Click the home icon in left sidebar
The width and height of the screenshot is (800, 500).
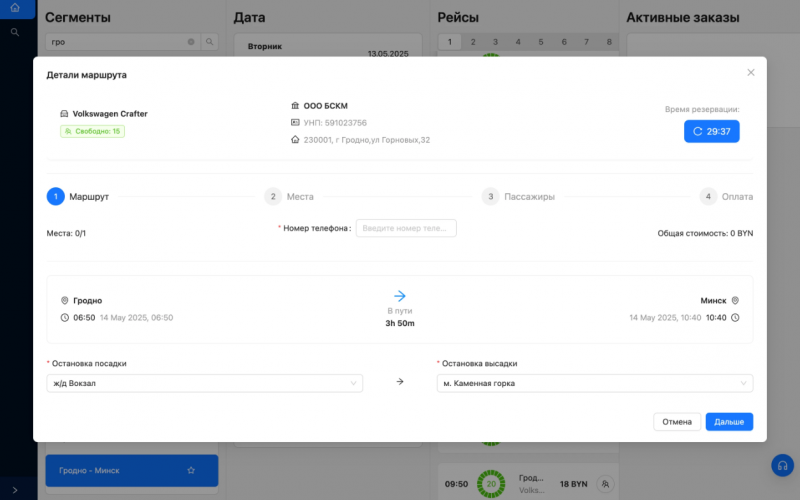click(x=15, y=8)
